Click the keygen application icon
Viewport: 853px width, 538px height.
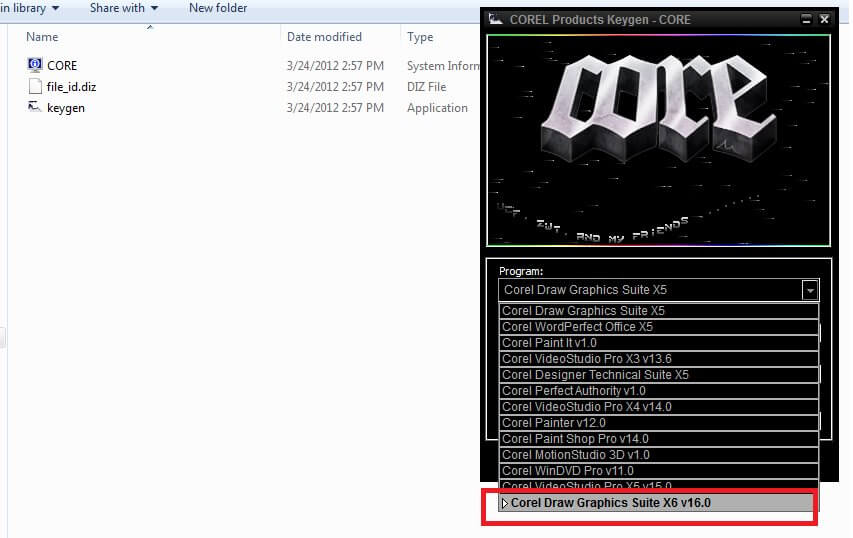point(35,108)
